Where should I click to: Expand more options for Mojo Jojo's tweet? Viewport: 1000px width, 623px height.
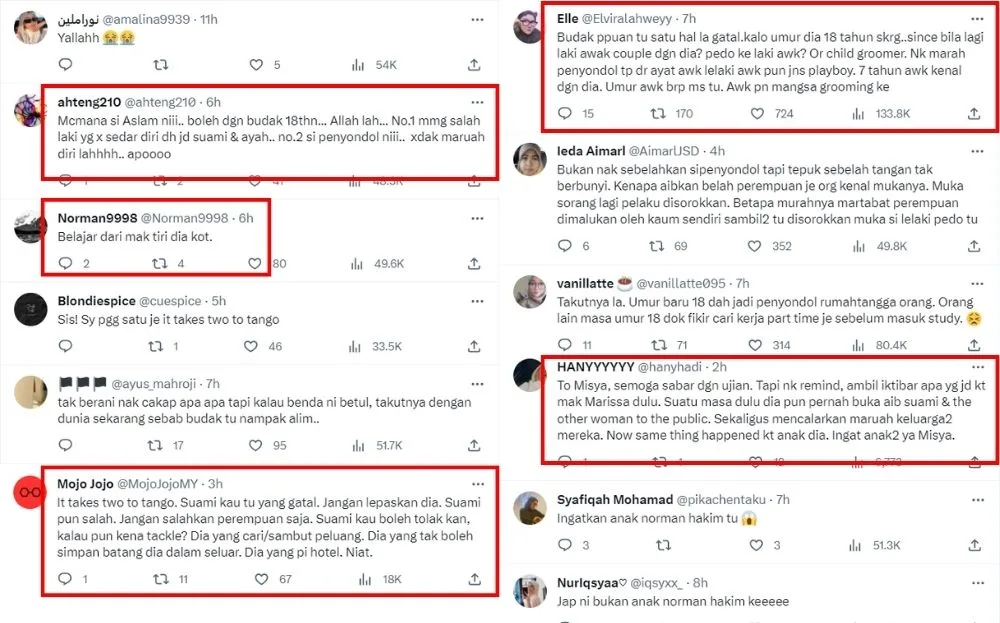478,484
